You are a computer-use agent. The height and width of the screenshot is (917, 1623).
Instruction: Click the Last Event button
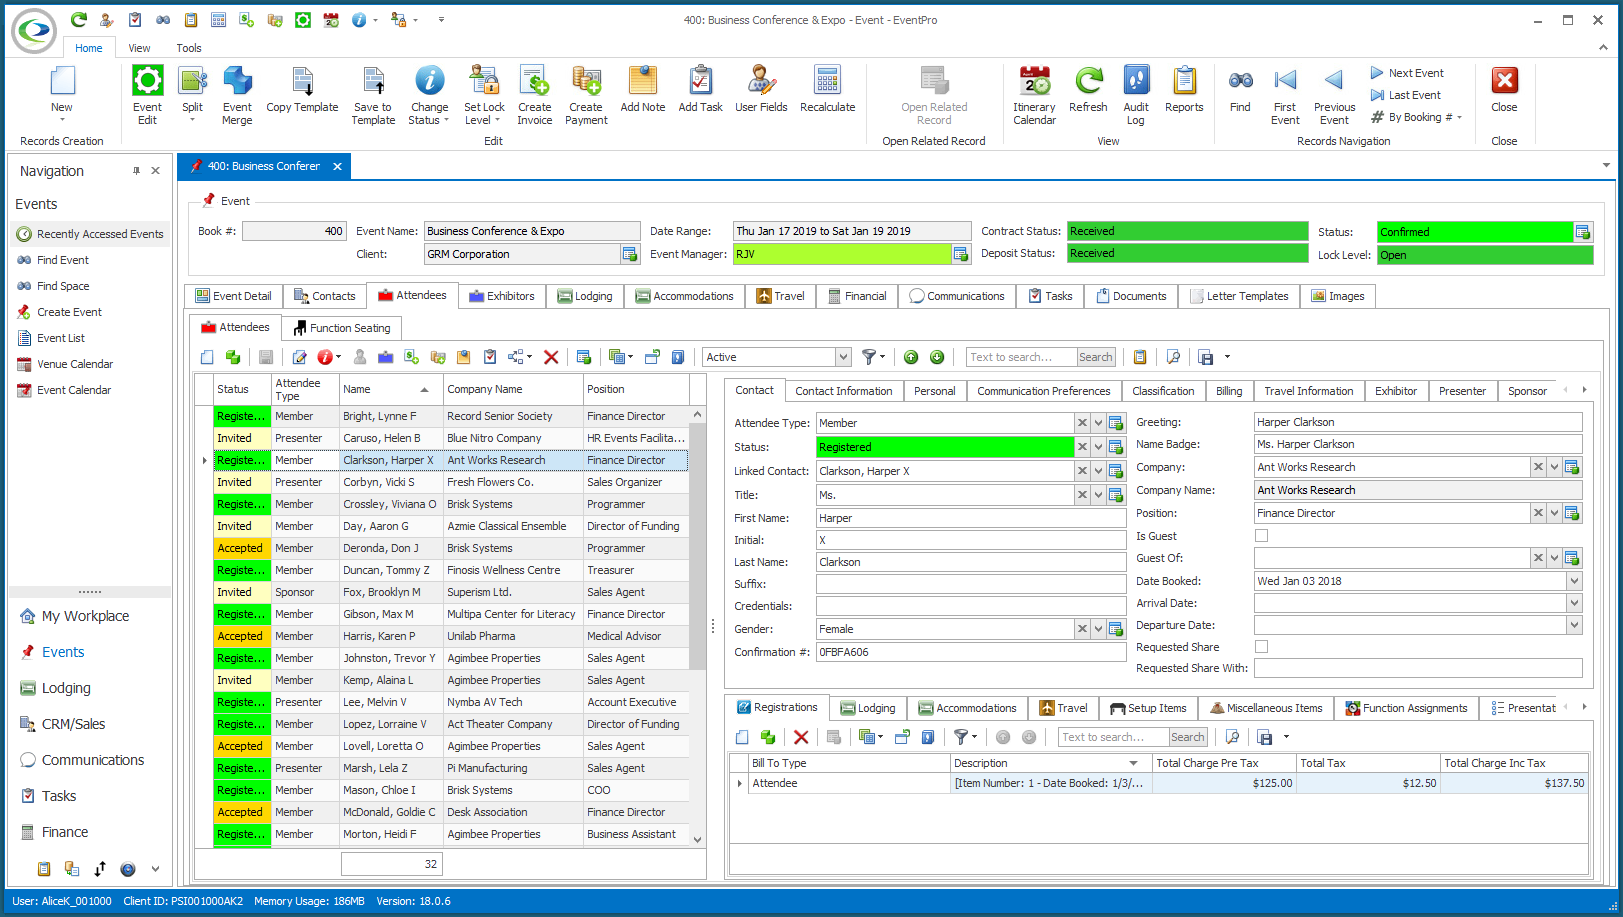coord(1405,95)
